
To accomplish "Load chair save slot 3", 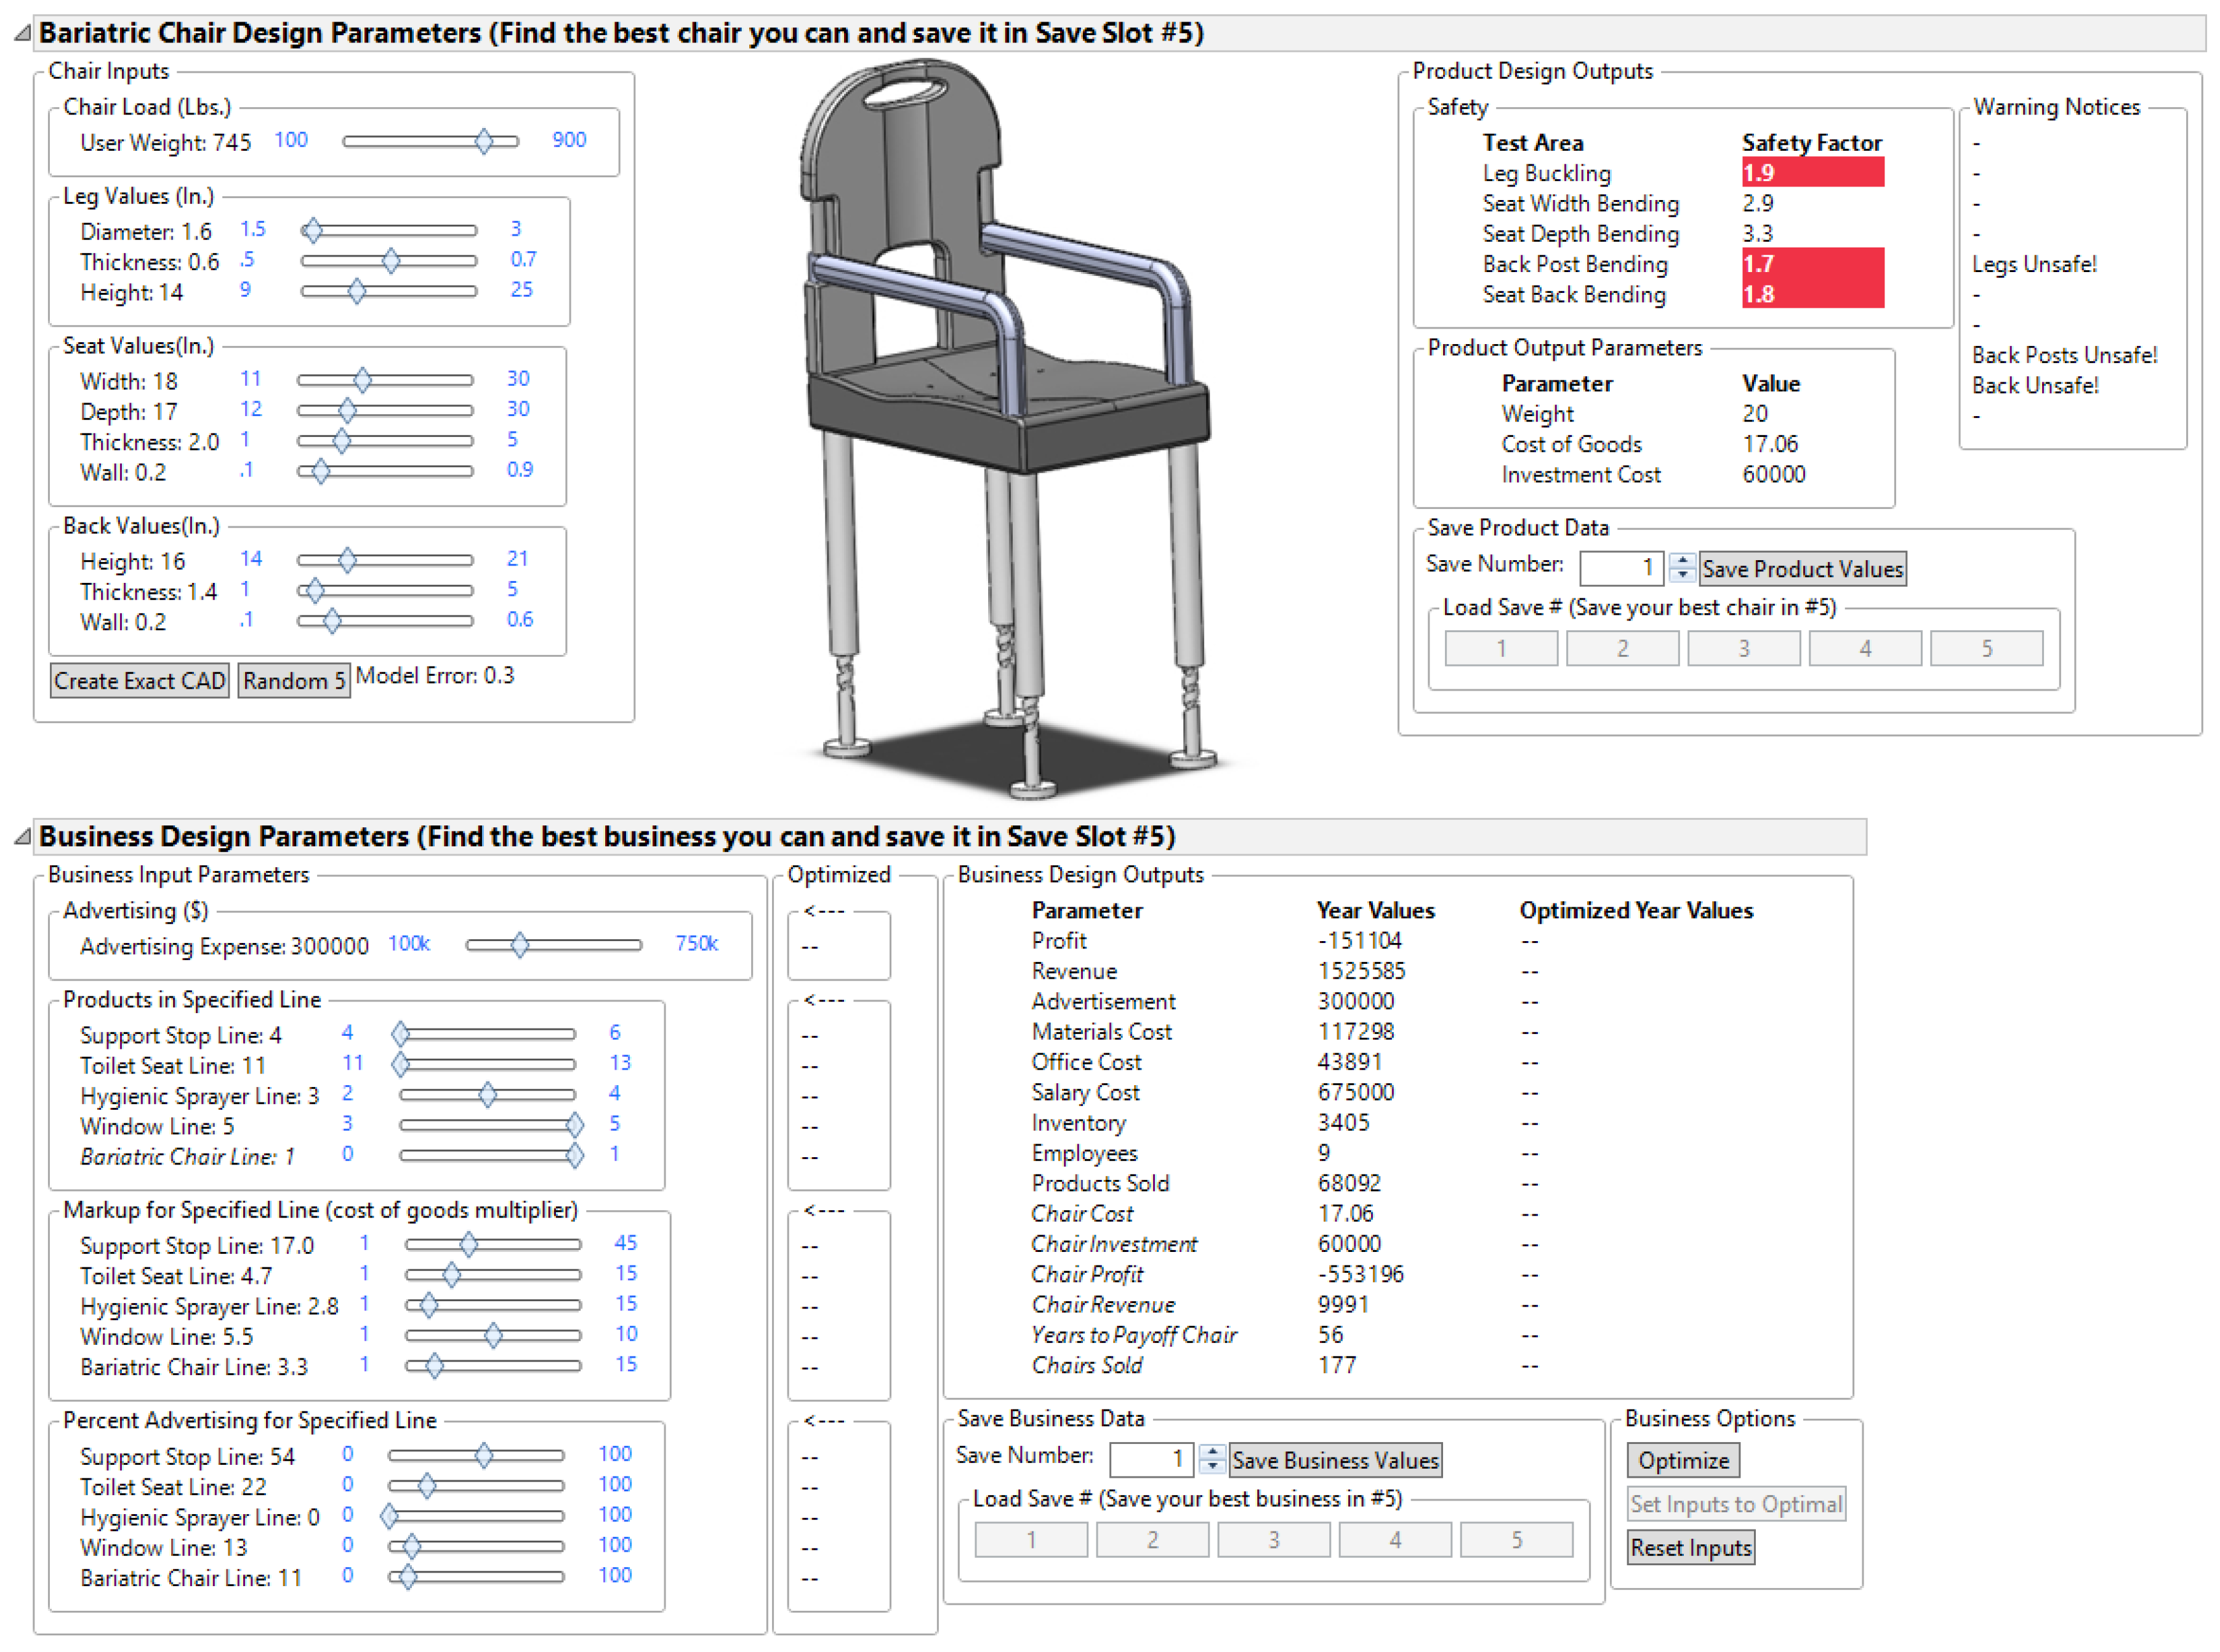I will [x=1745, y=648].
